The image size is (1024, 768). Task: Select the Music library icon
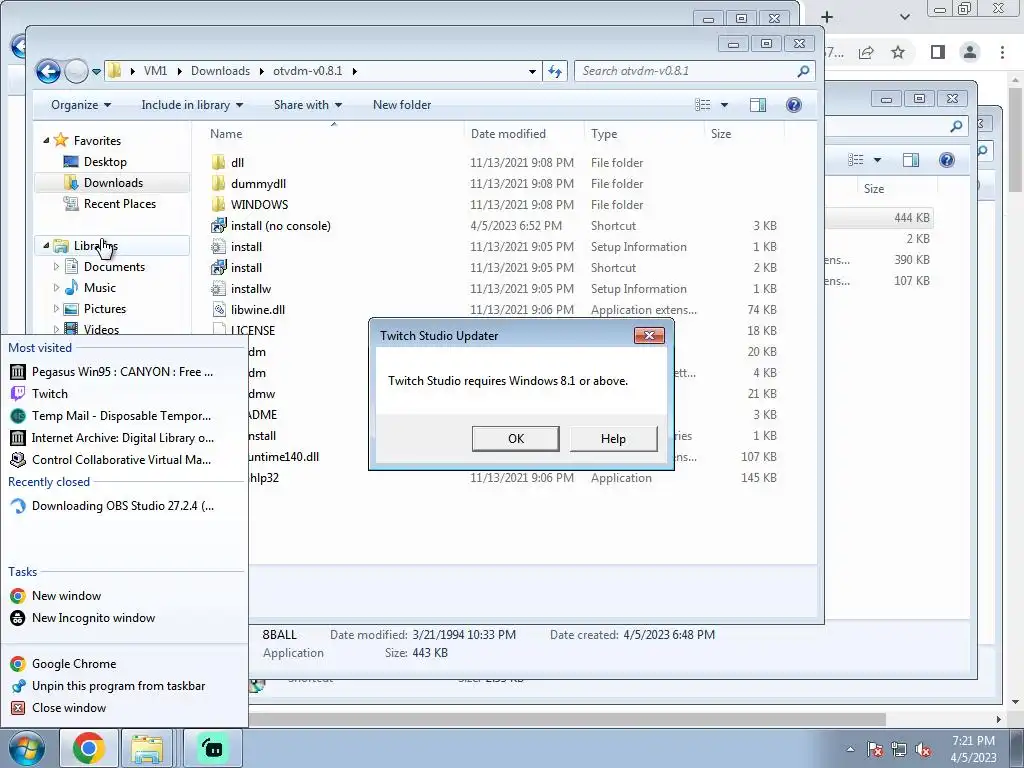(71, 287)
